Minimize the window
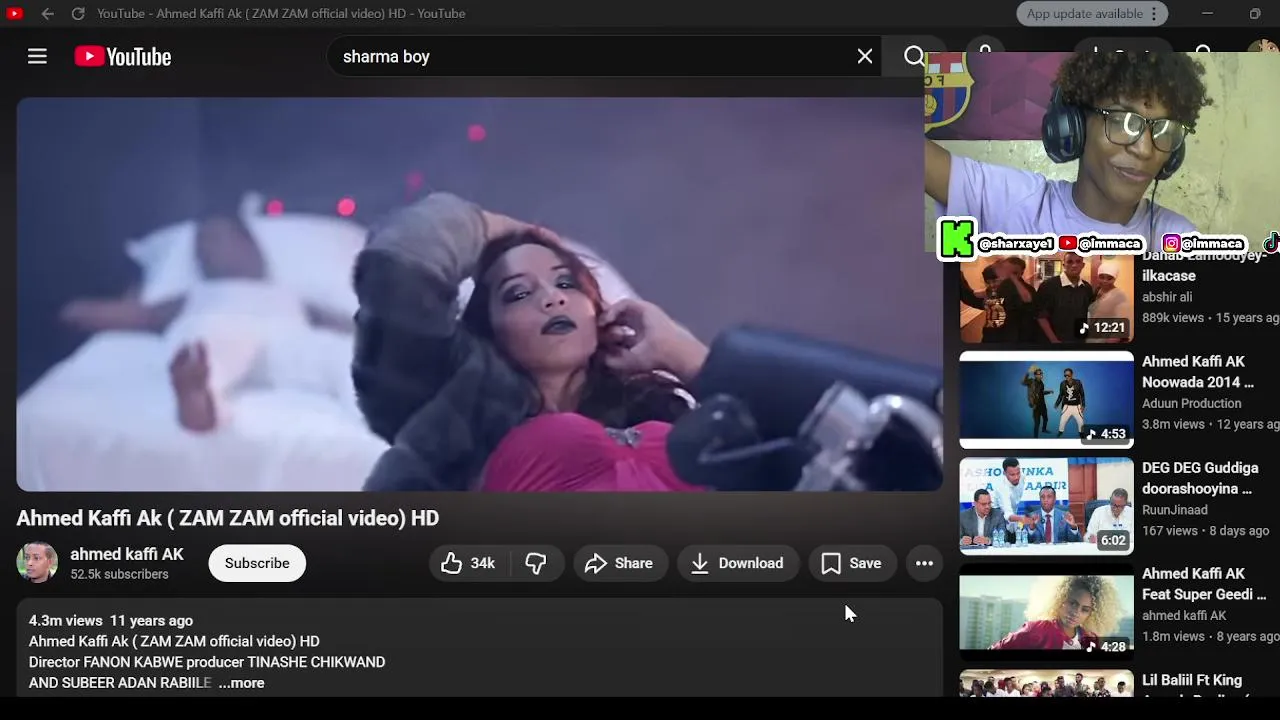Screen dimensions: 1280x720 click(1207, 14)
